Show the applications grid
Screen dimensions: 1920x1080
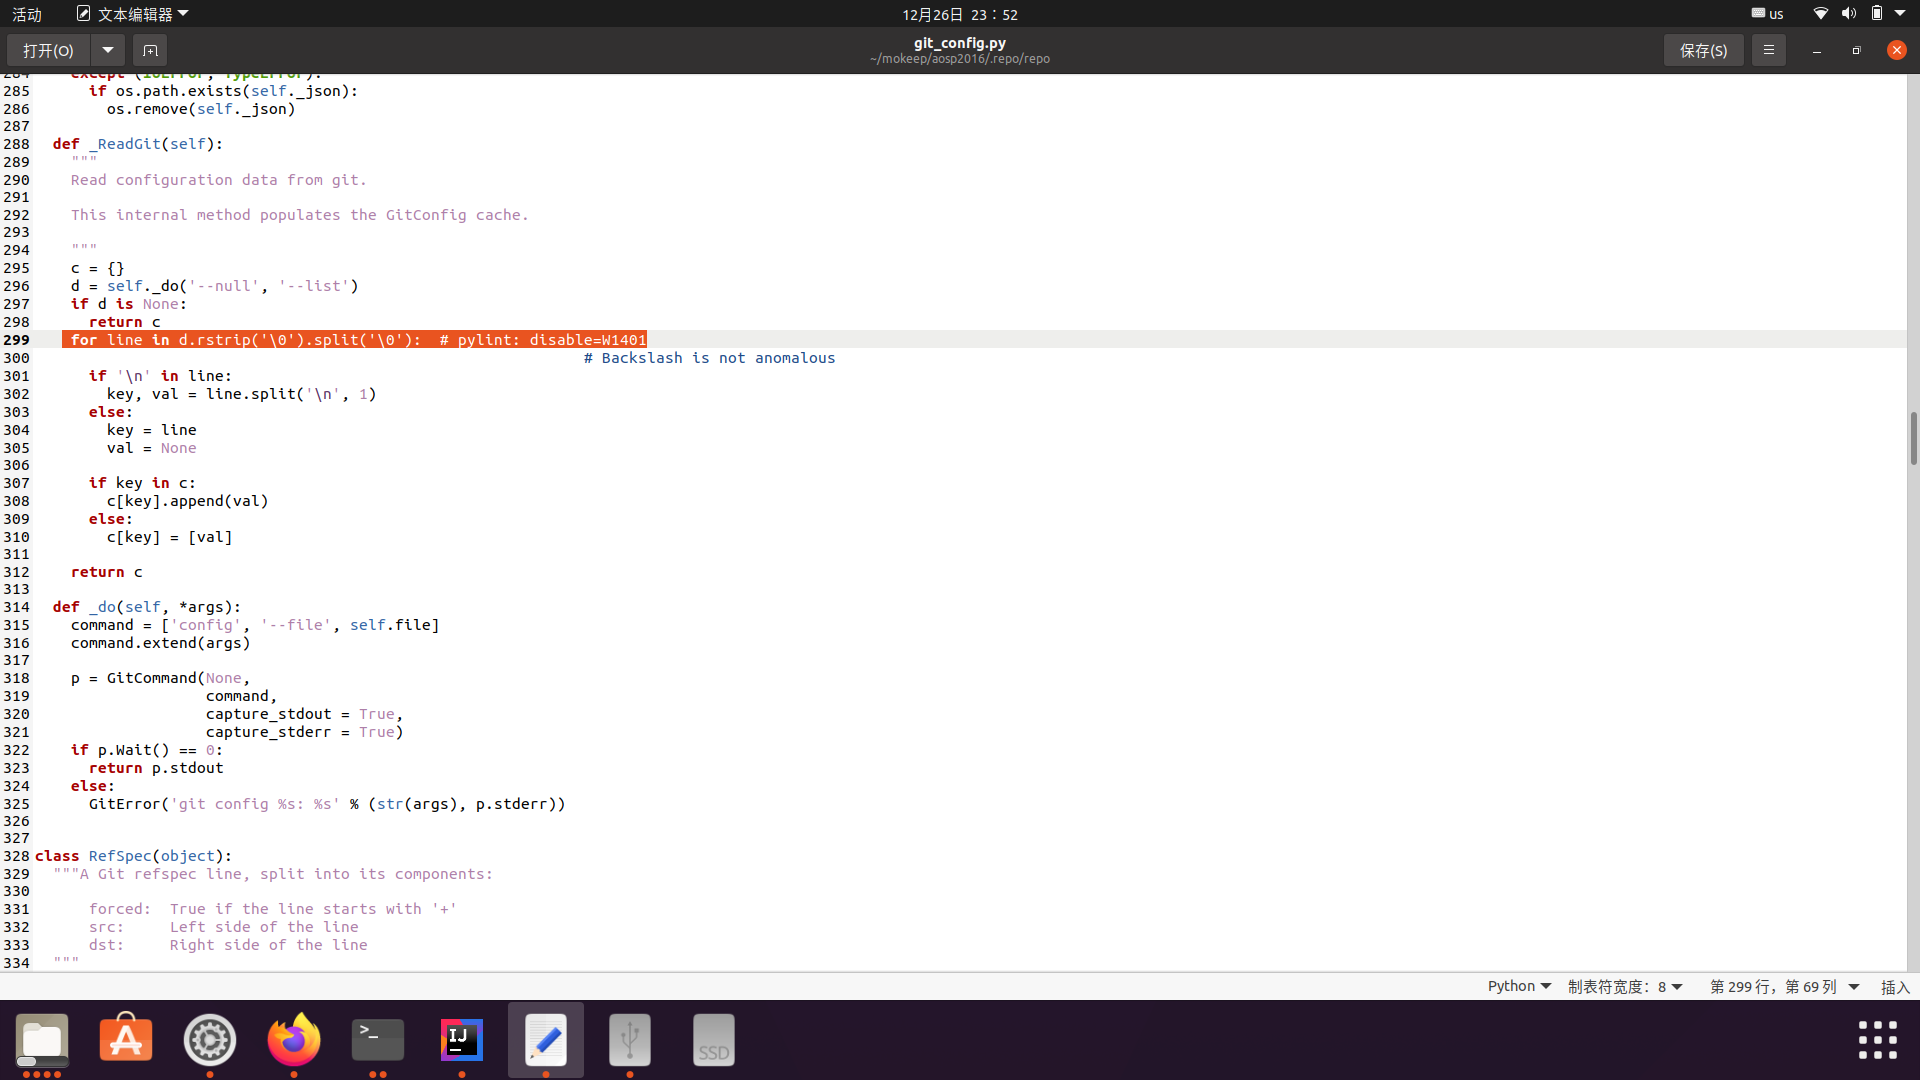coord(1878,1040)
